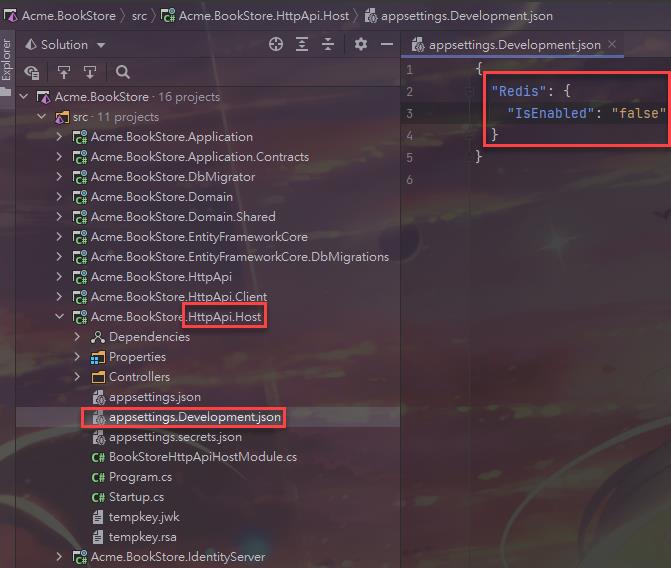Expand the Controllers folder
Screen dimensions: 671x568
pyautogui.click(x=77, y=377)
